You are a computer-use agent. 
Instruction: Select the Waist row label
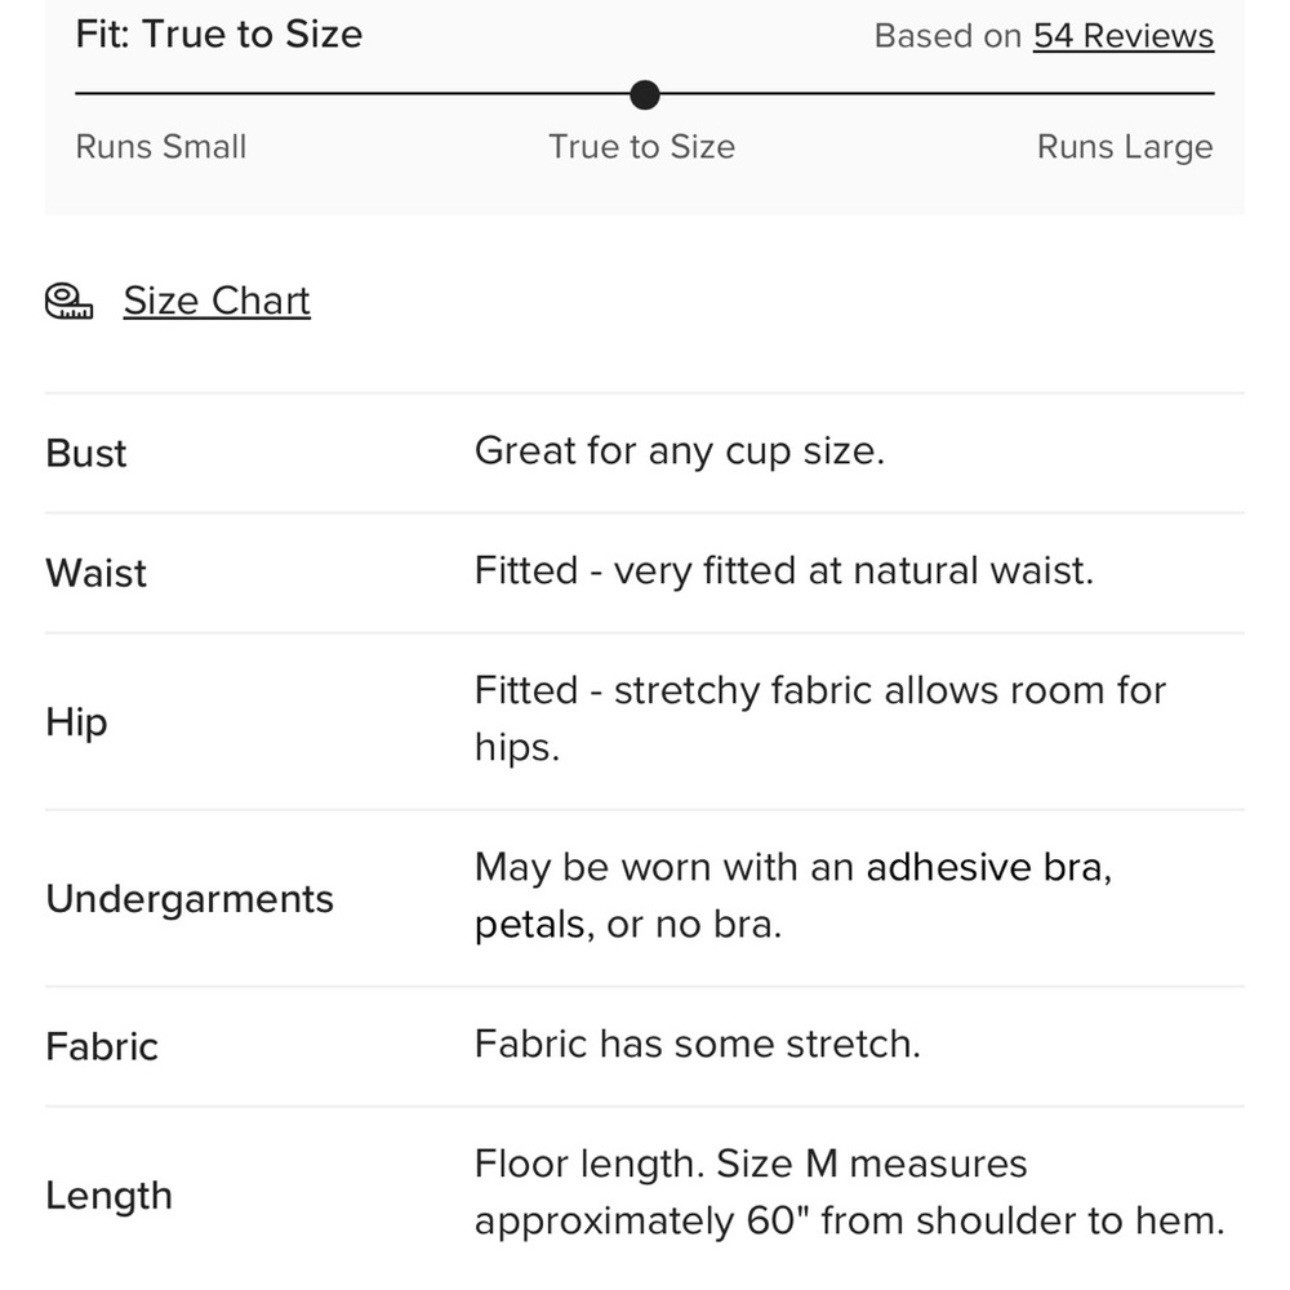[96, 574]
